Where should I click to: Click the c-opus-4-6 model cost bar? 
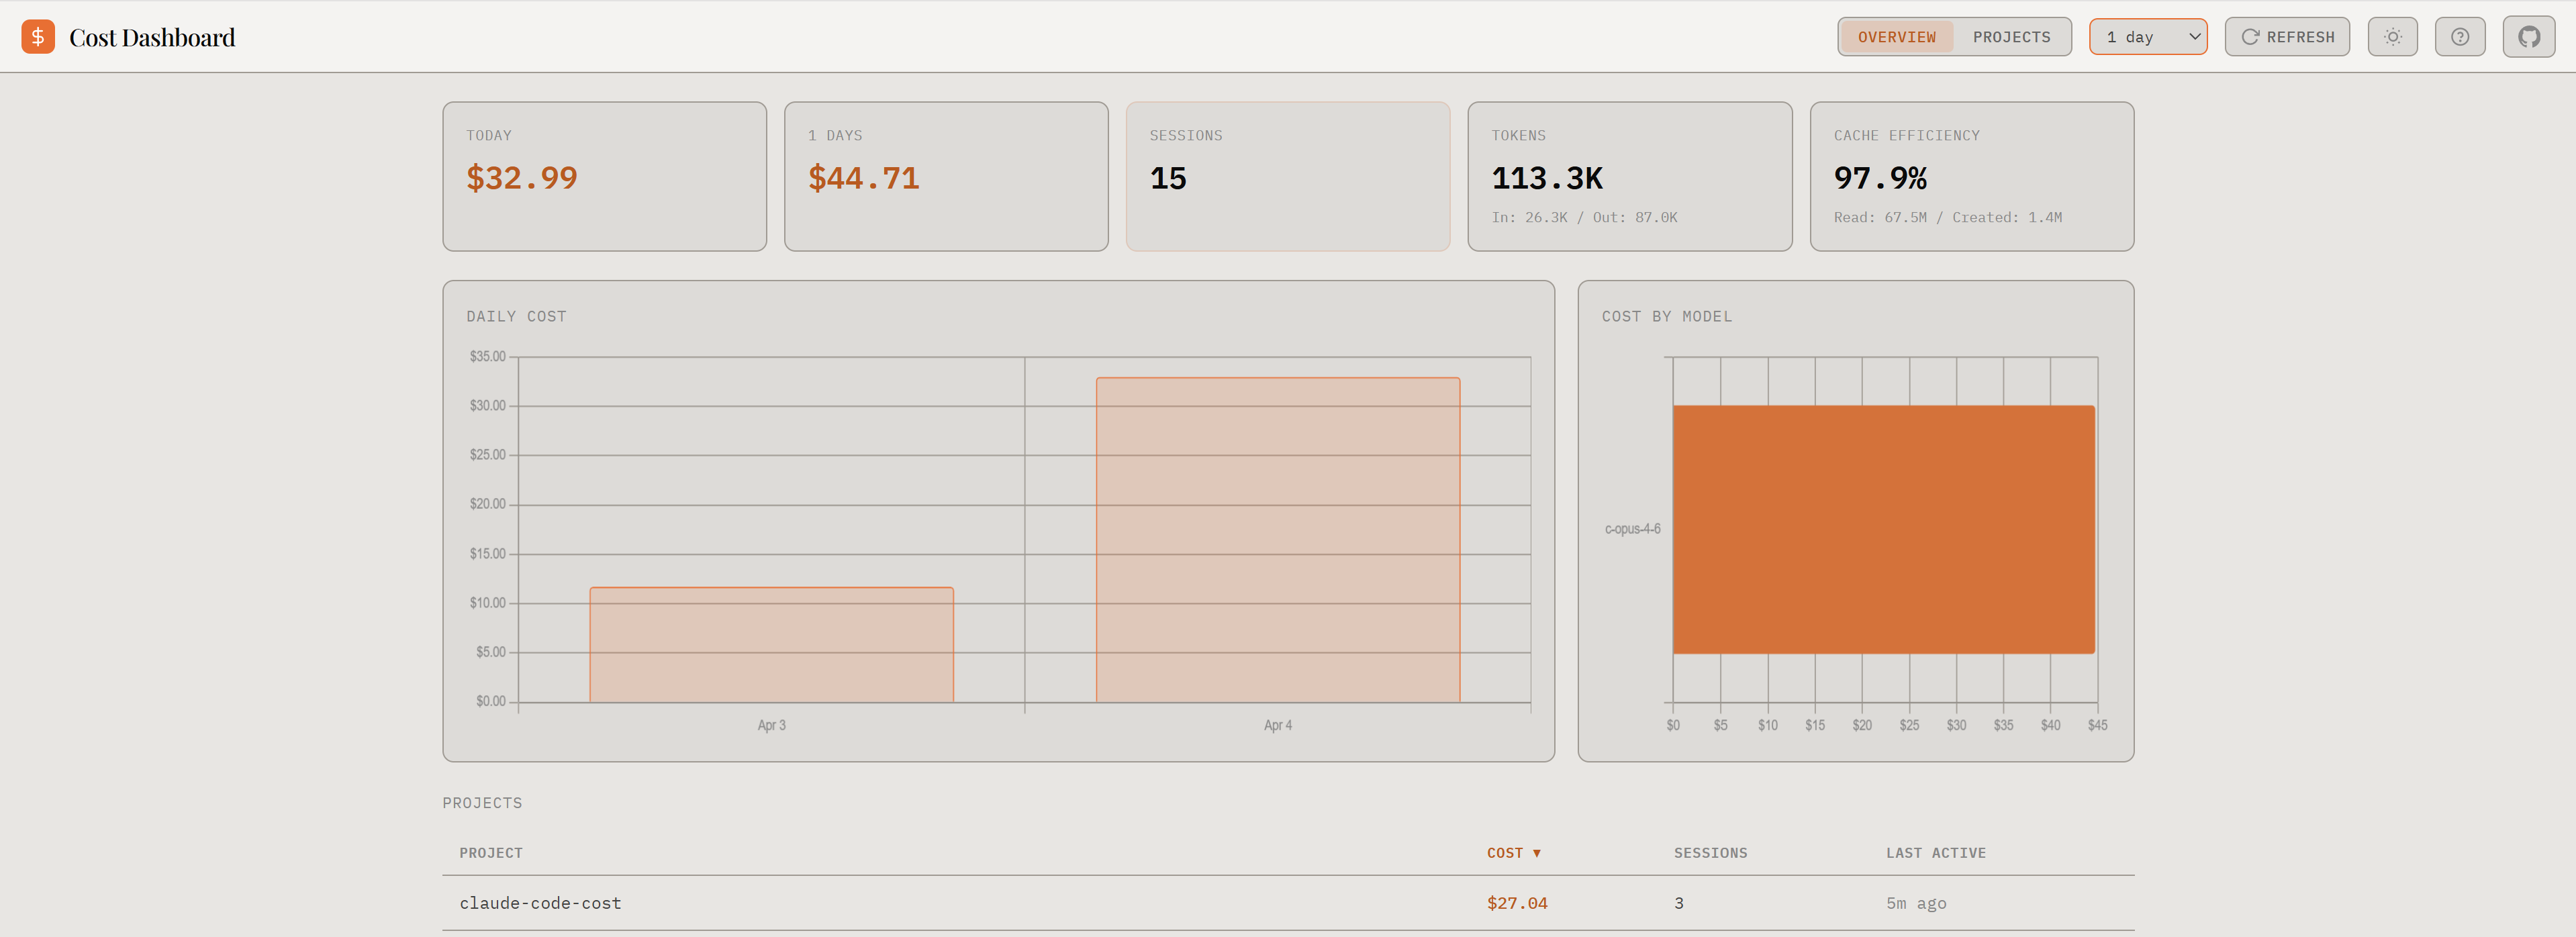tap(1883, 529)
